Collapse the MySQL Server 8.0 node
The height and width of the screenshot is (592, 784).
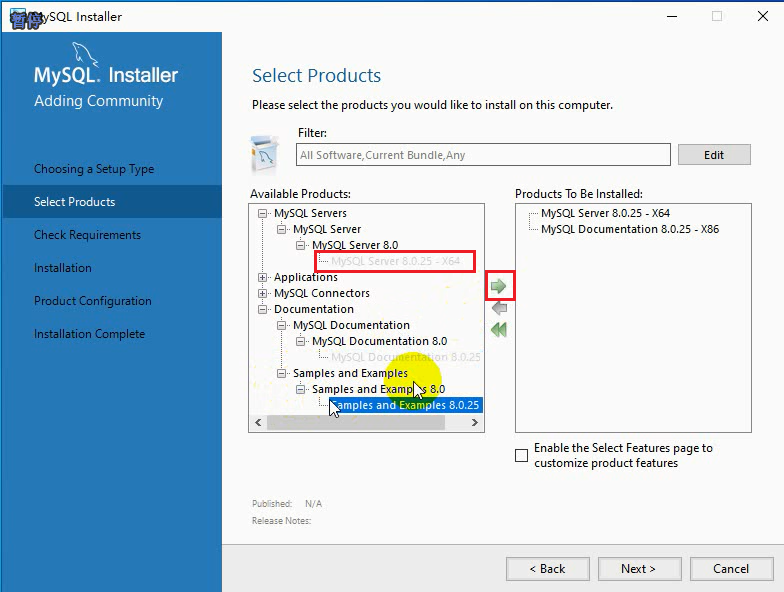[300, 246]
